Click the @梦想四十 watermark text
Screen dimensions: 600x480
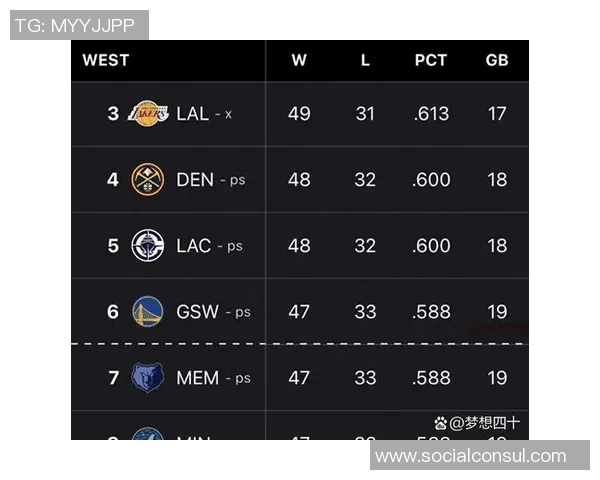484,423
